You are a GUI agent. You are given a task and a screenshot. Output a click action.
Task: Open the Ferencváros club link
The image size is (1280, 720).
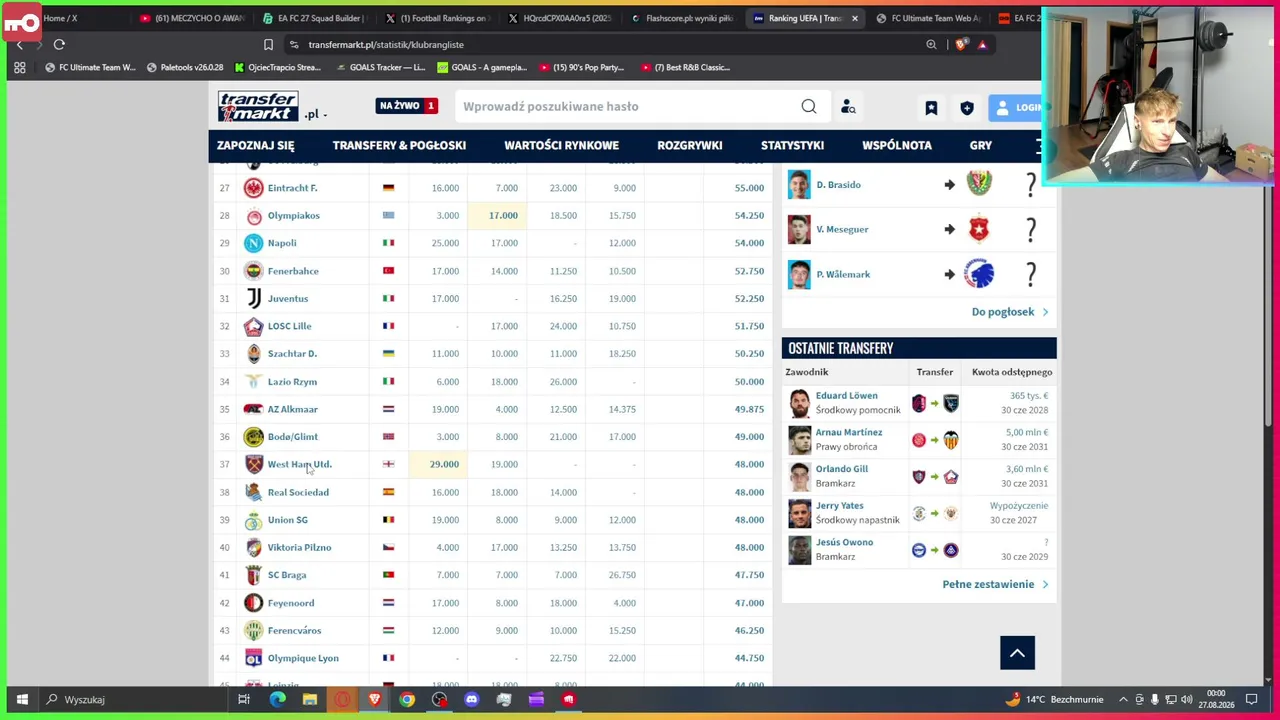click(294, 631)
